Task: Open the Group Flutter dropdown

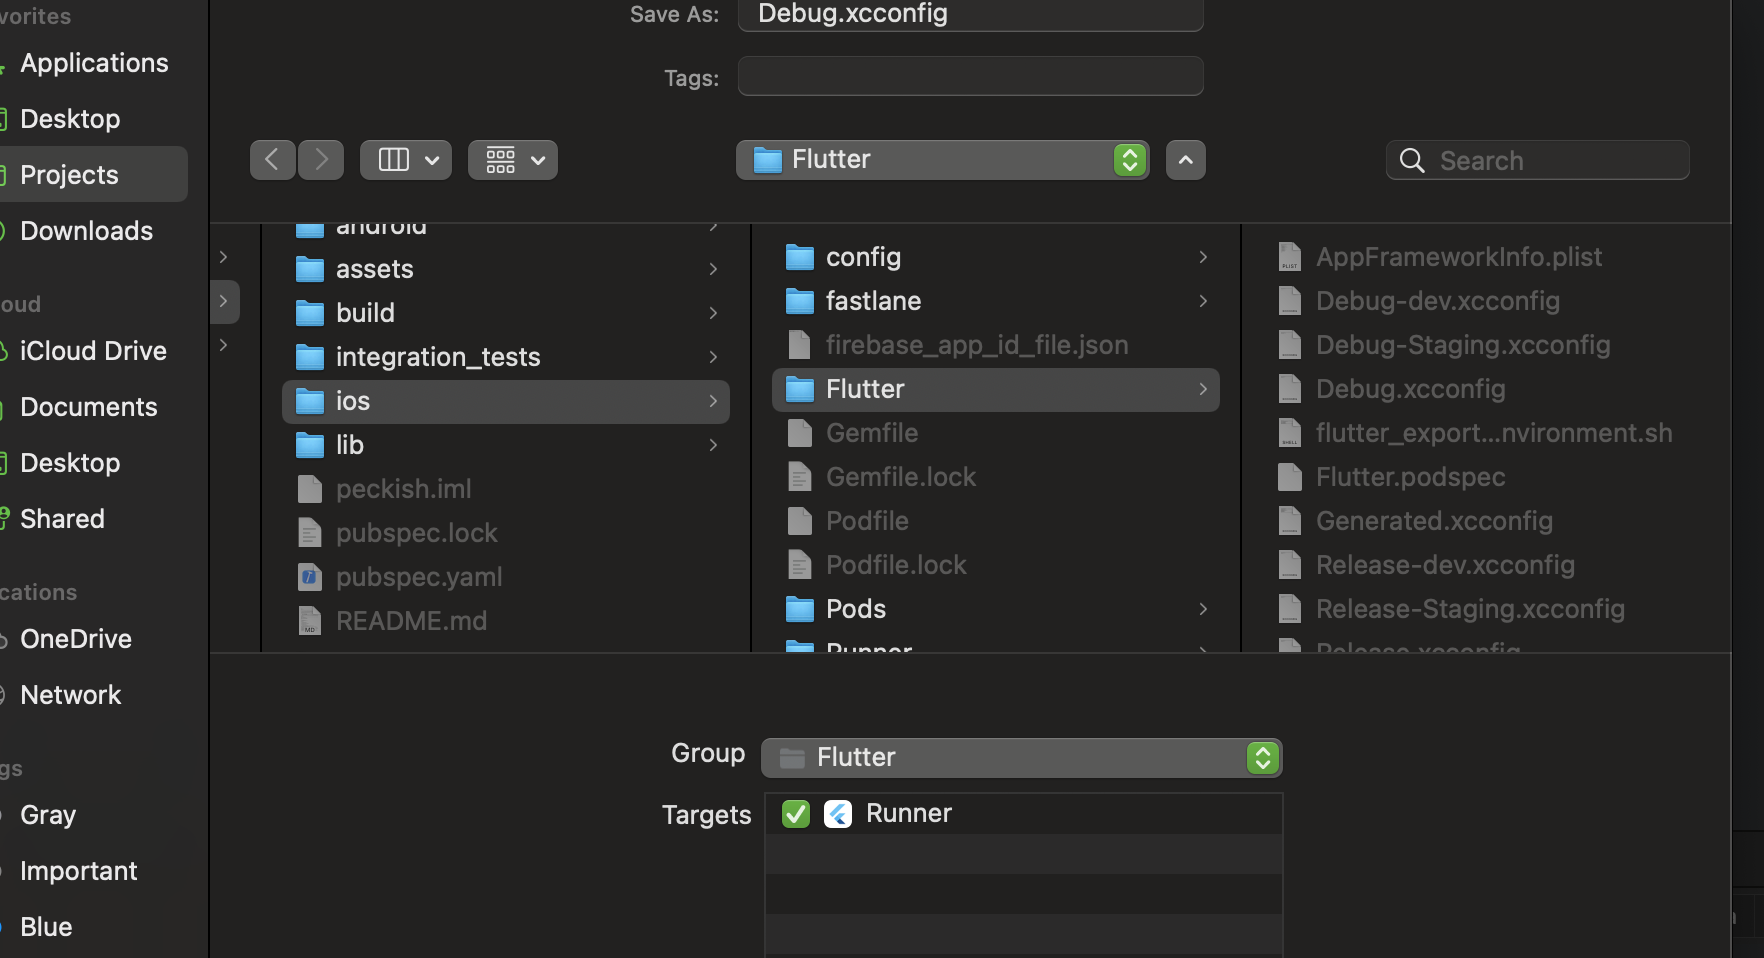Action: pyautogui.click(x=1021, y=758)
